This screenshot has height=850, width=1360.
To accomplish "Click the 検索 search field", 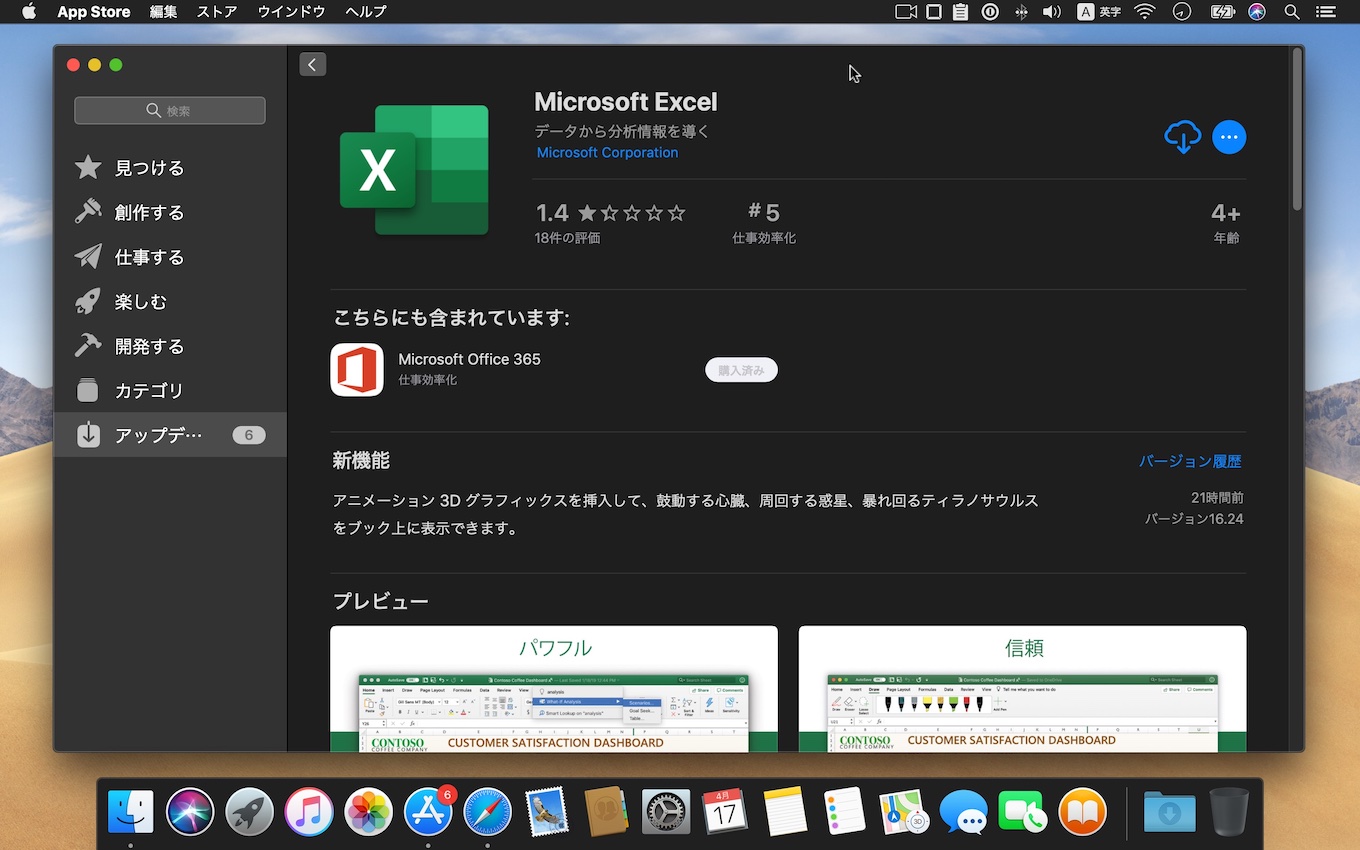I will pyautogui.click(x=170, y=110).
